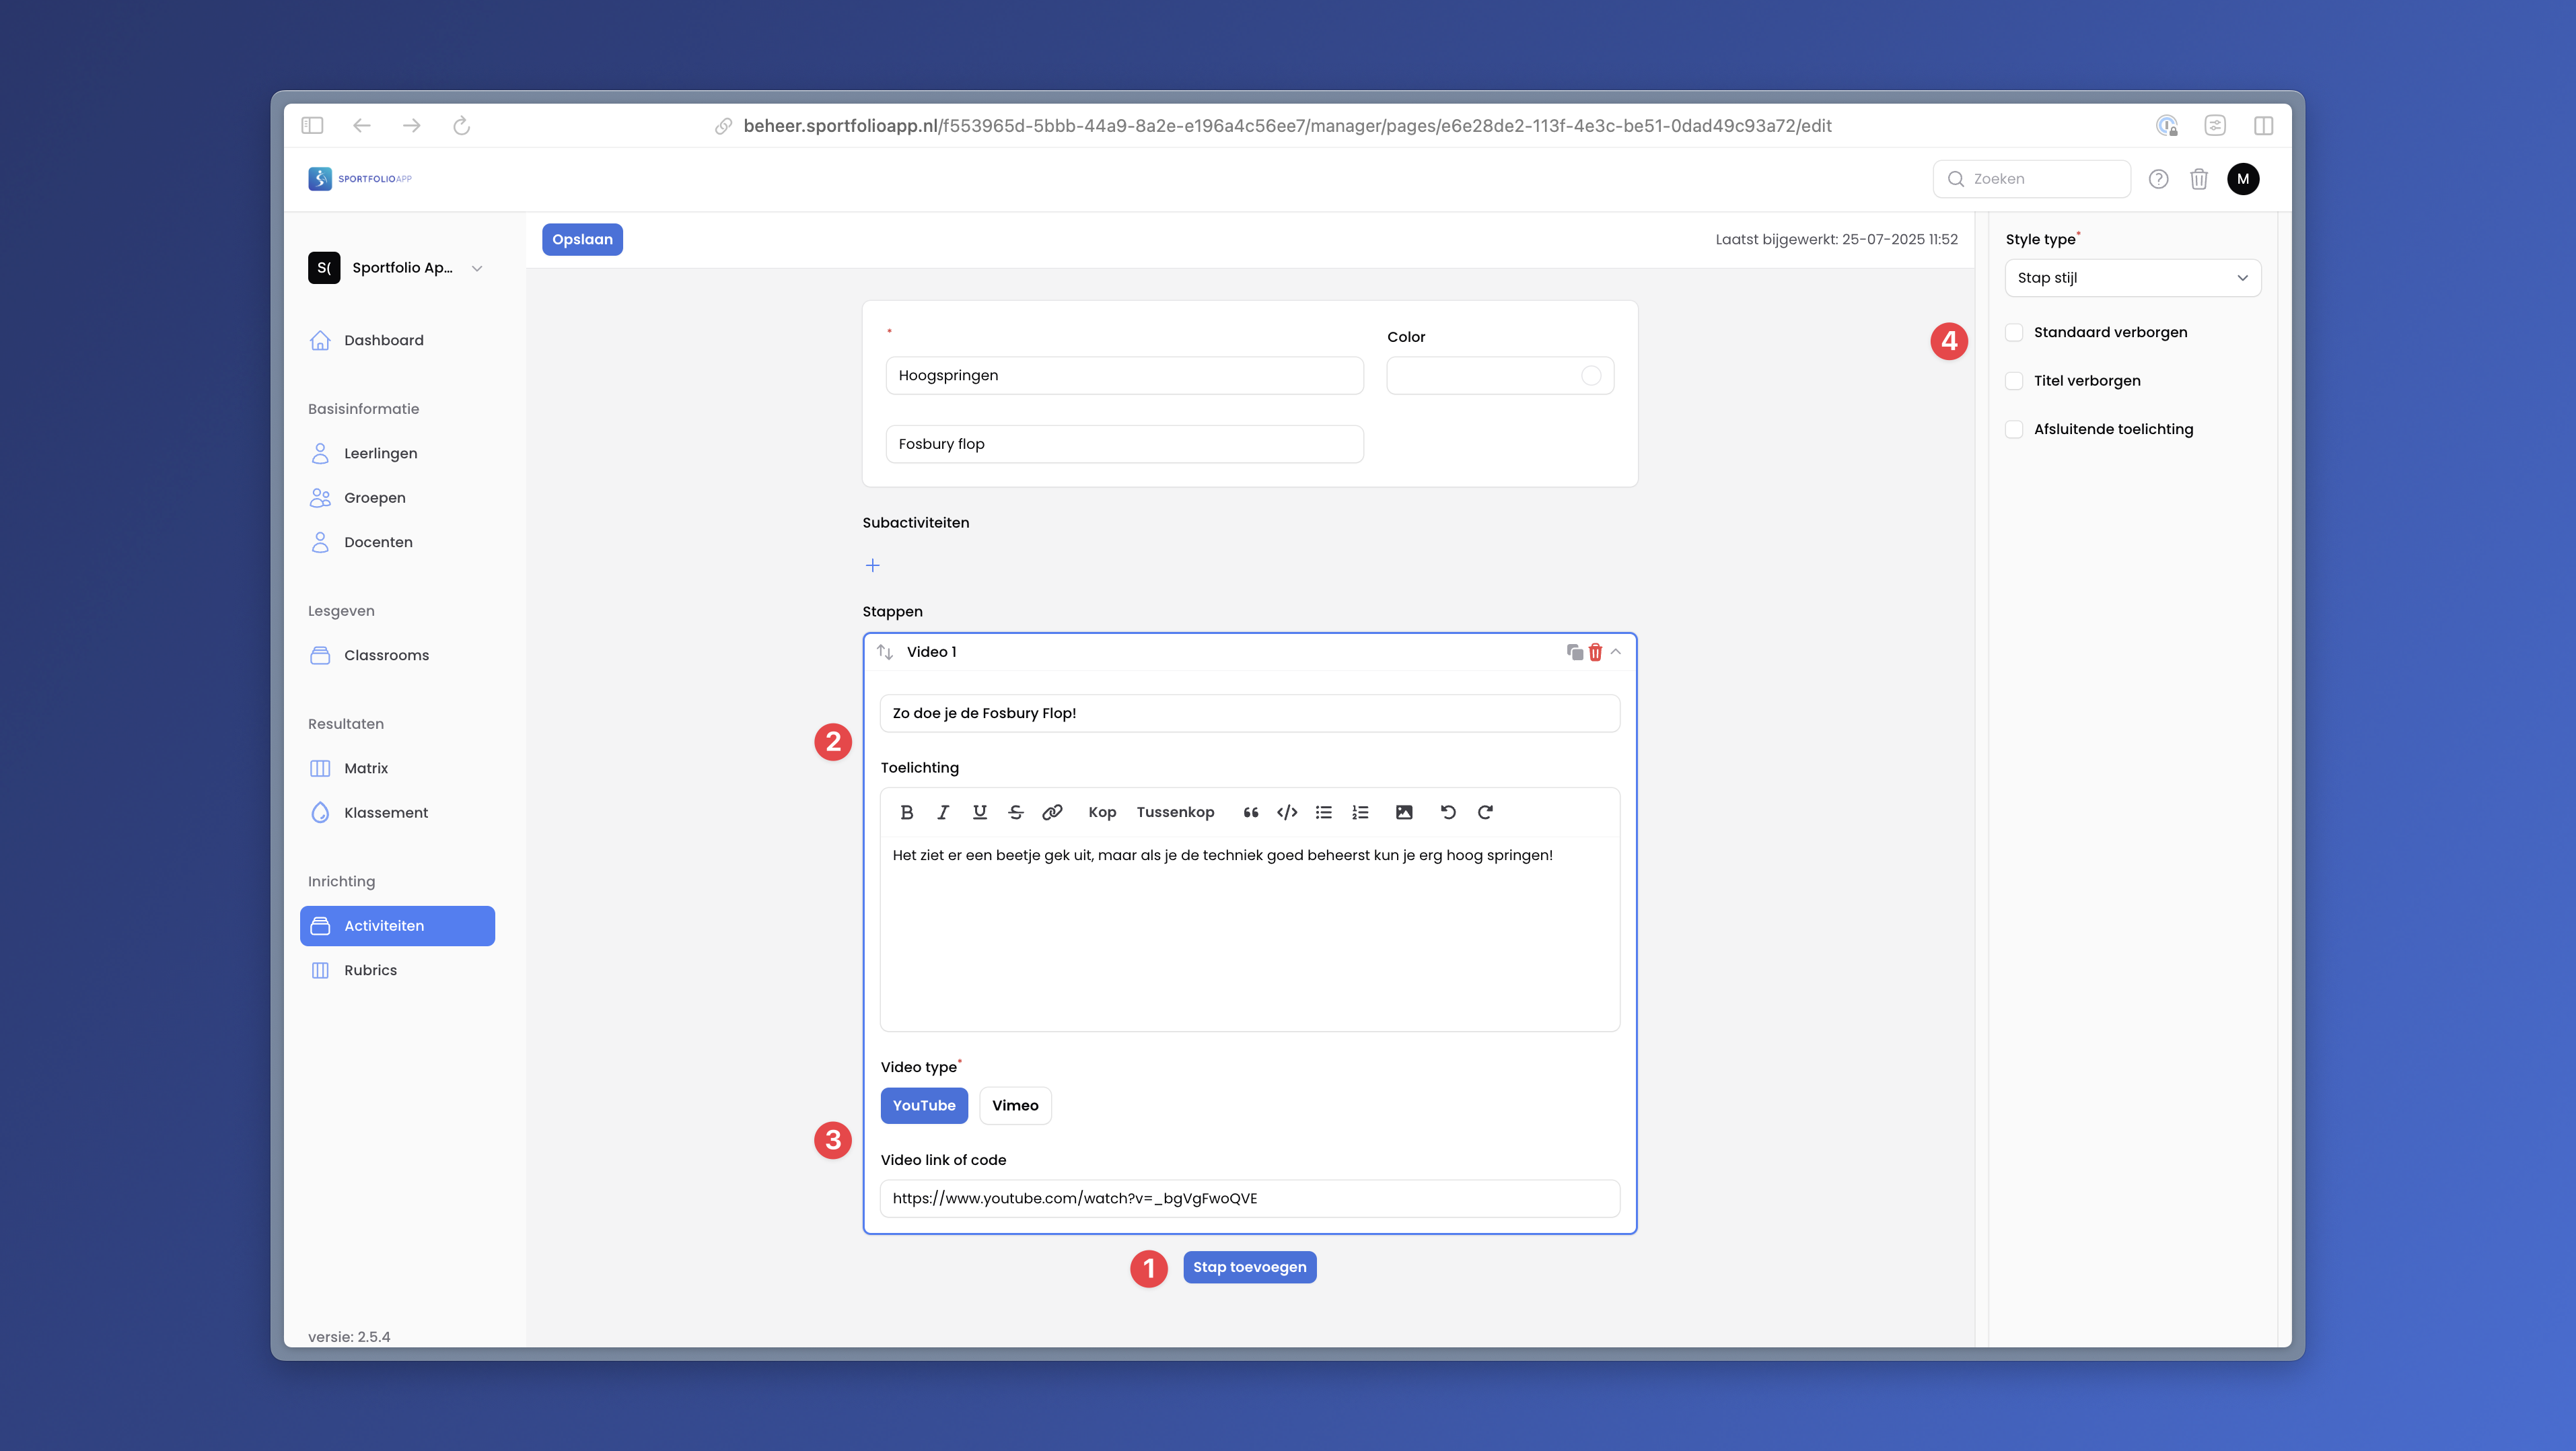The width and height of the screenshot is (2576, 1451).
Task: Expand the Sportfolio App organization switcher
Action: [397, 268]
